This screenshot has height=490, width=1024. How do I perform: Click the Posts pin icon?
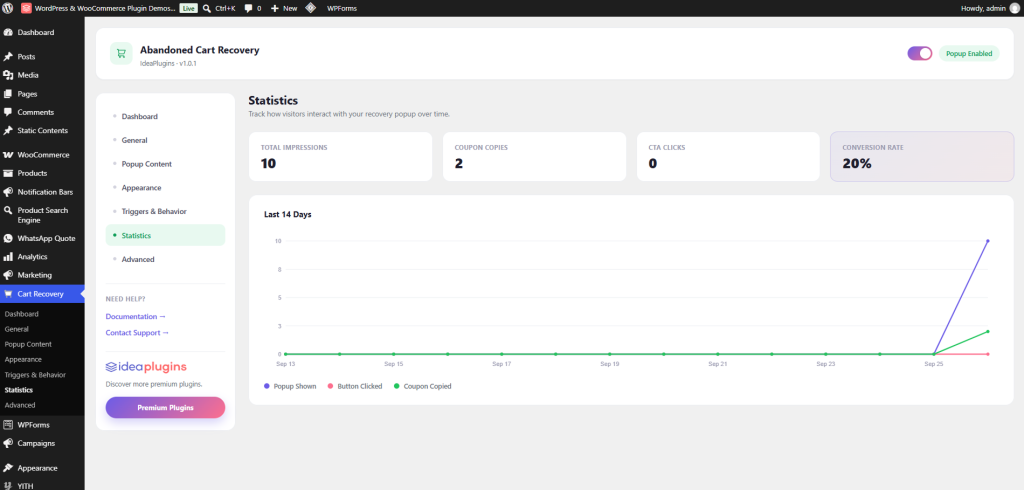coord(8,57)
